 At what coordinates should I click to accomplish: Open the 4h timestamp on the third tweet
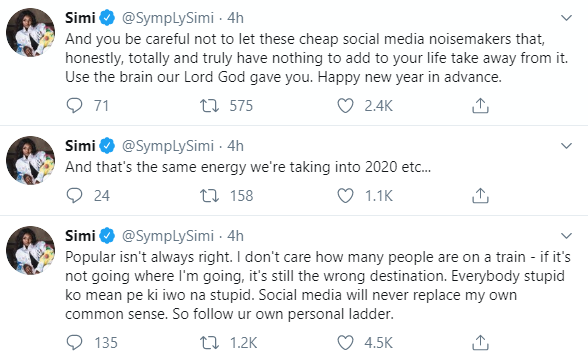tap(236, 236)
